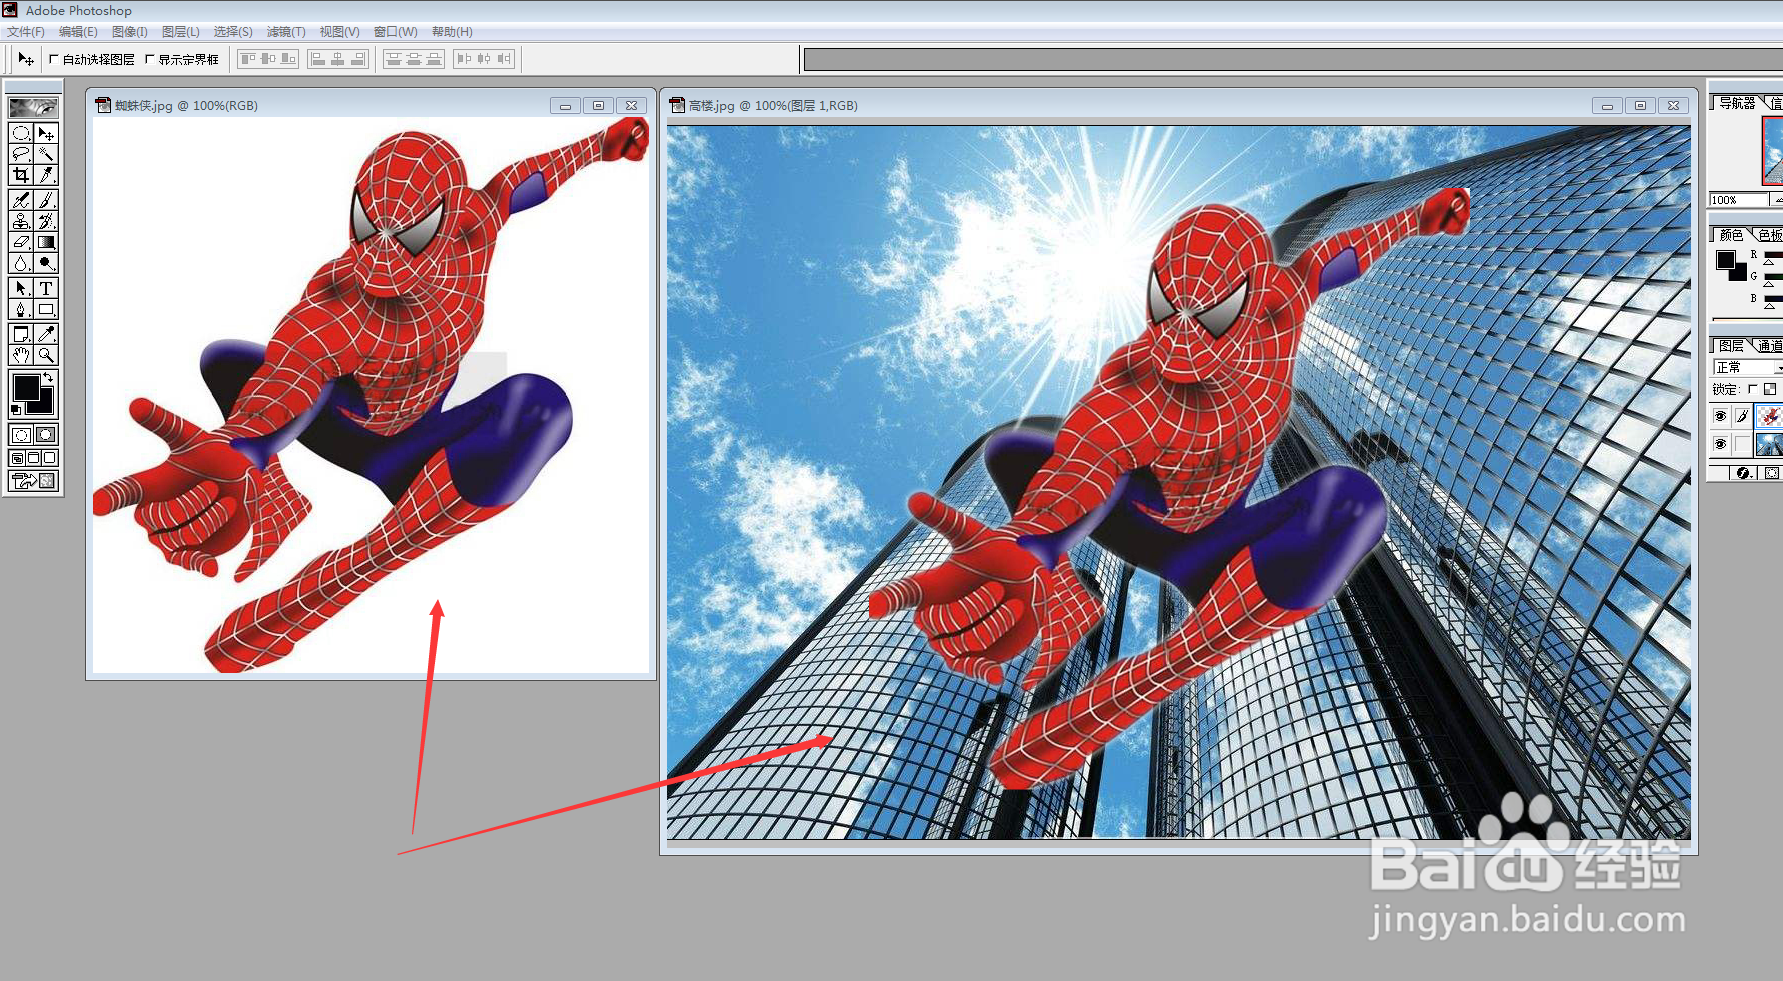Image resolution: width=1783 pixels, height=981 pixels.
Task: Switch to Full Screen with Menu Bar
Action: pyautogui.click(x=33, y=458)
